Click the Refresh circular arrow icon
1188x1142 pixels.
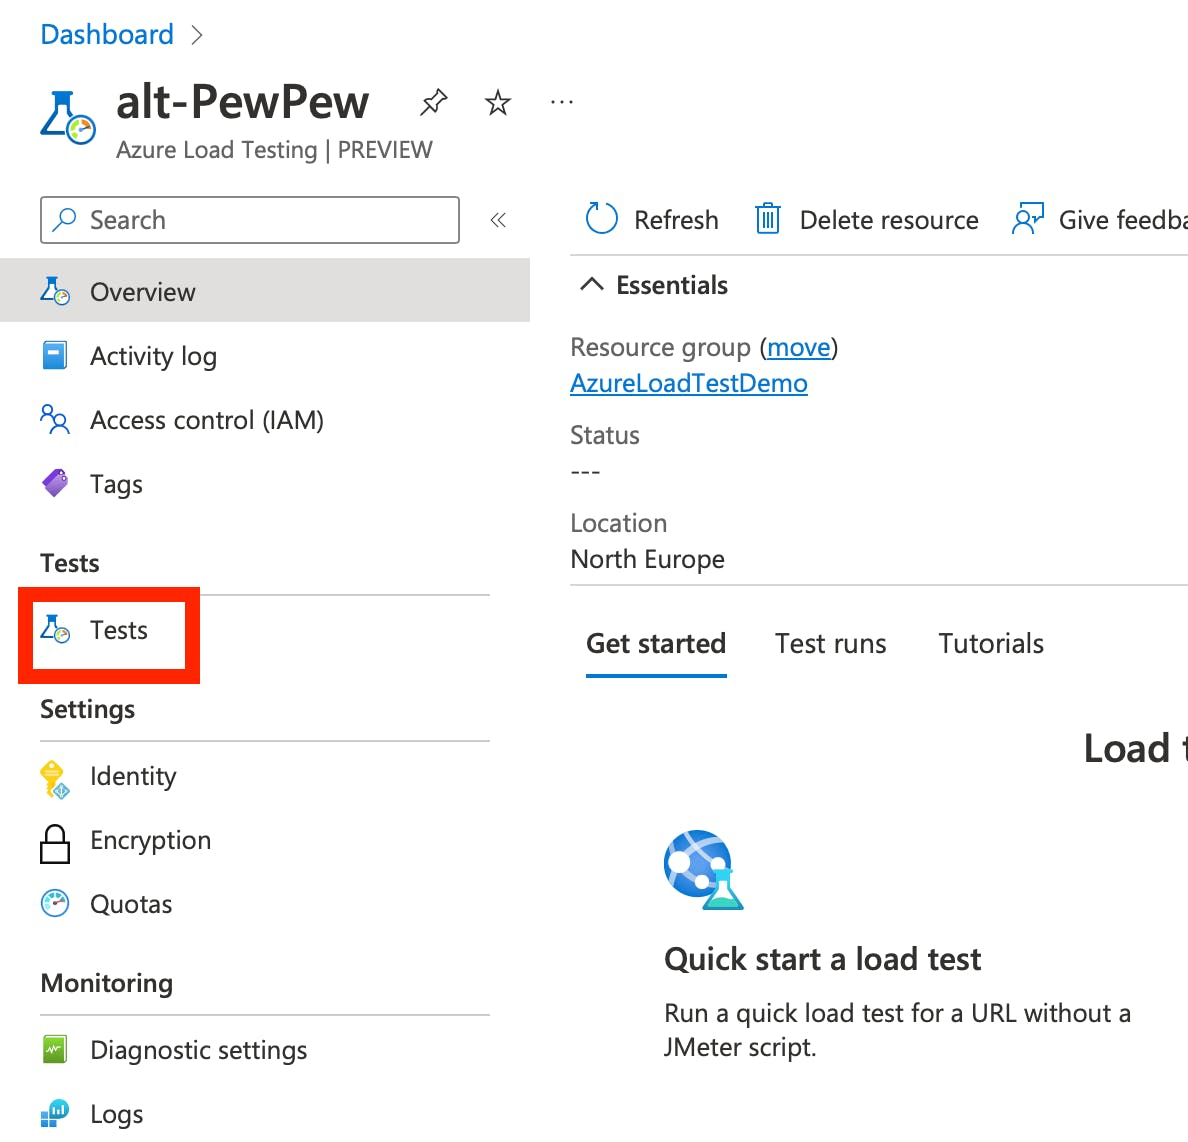coord(602,218)
